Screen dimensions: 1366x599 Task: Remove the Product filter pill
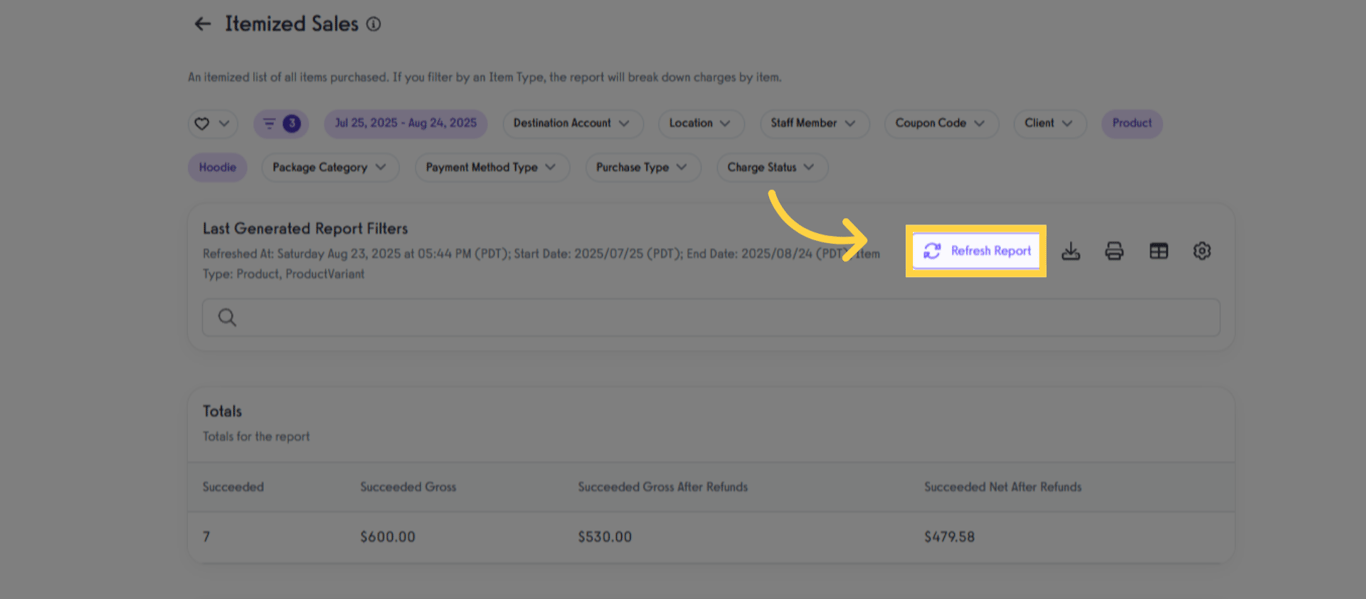tap(1131, 123)
